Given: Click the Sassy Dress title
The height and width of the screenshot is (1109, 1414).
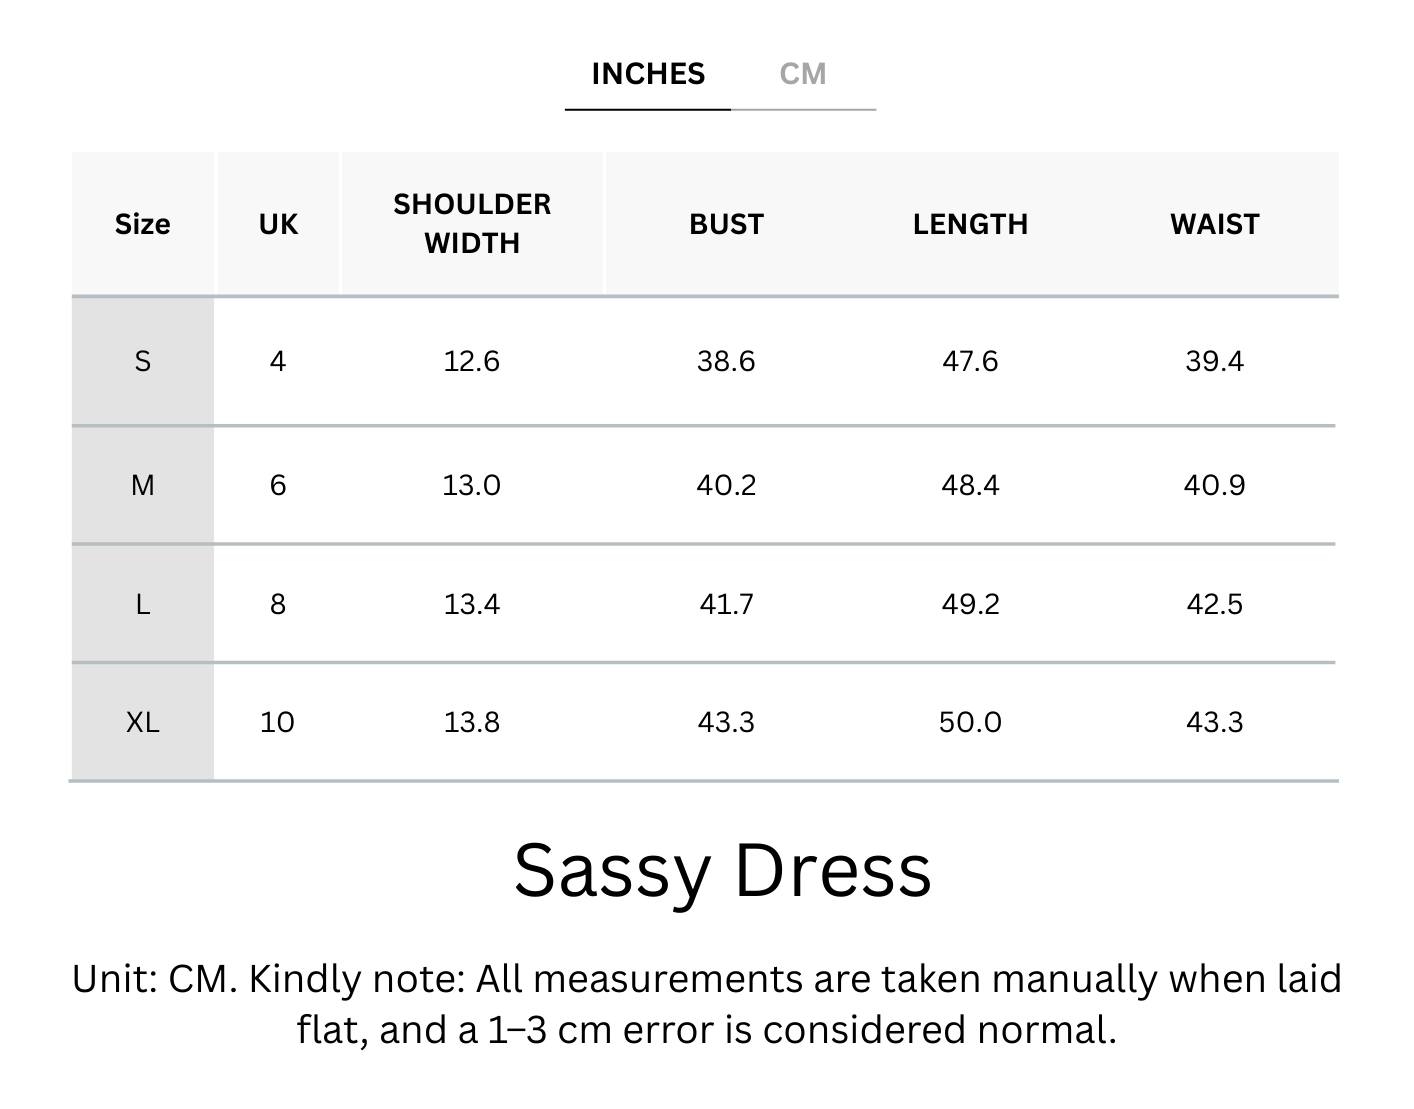Looking at the screenshot, I should pos(722,870).
